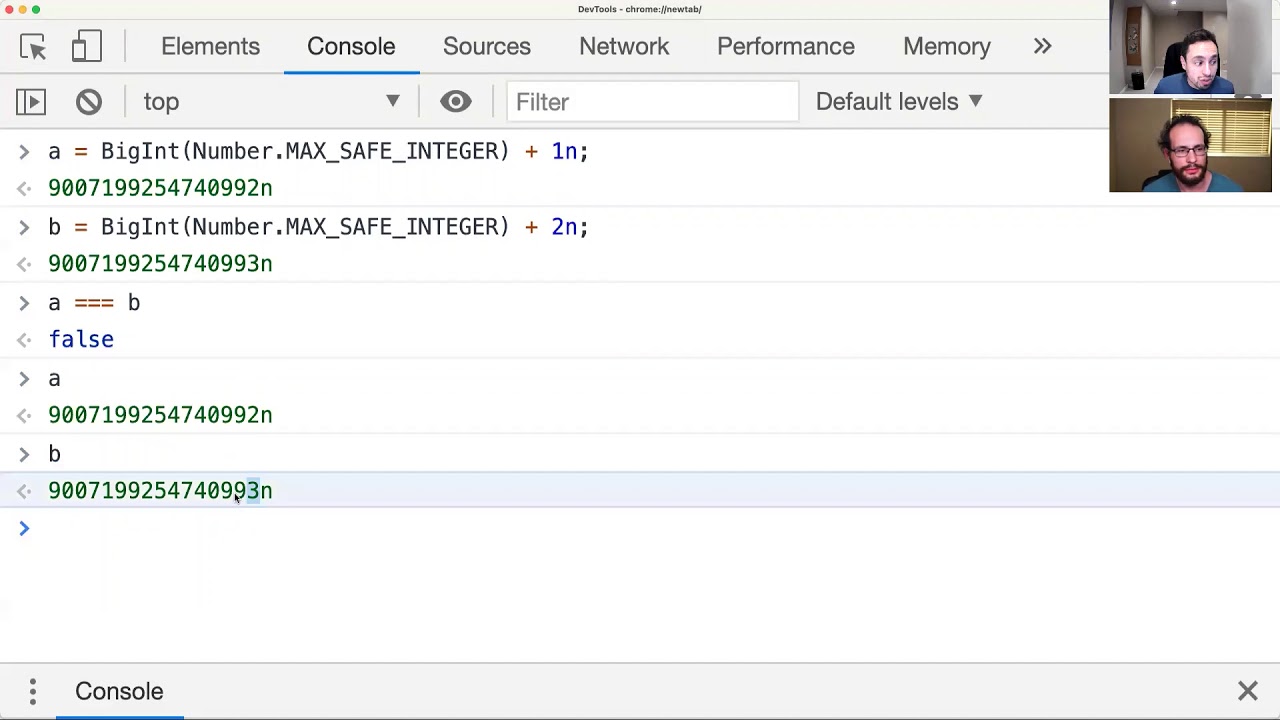Image resolution: width=1280 pixels, height=720 pixels.
Task: Go to the Network tab
Action: [x=624, y=47]
